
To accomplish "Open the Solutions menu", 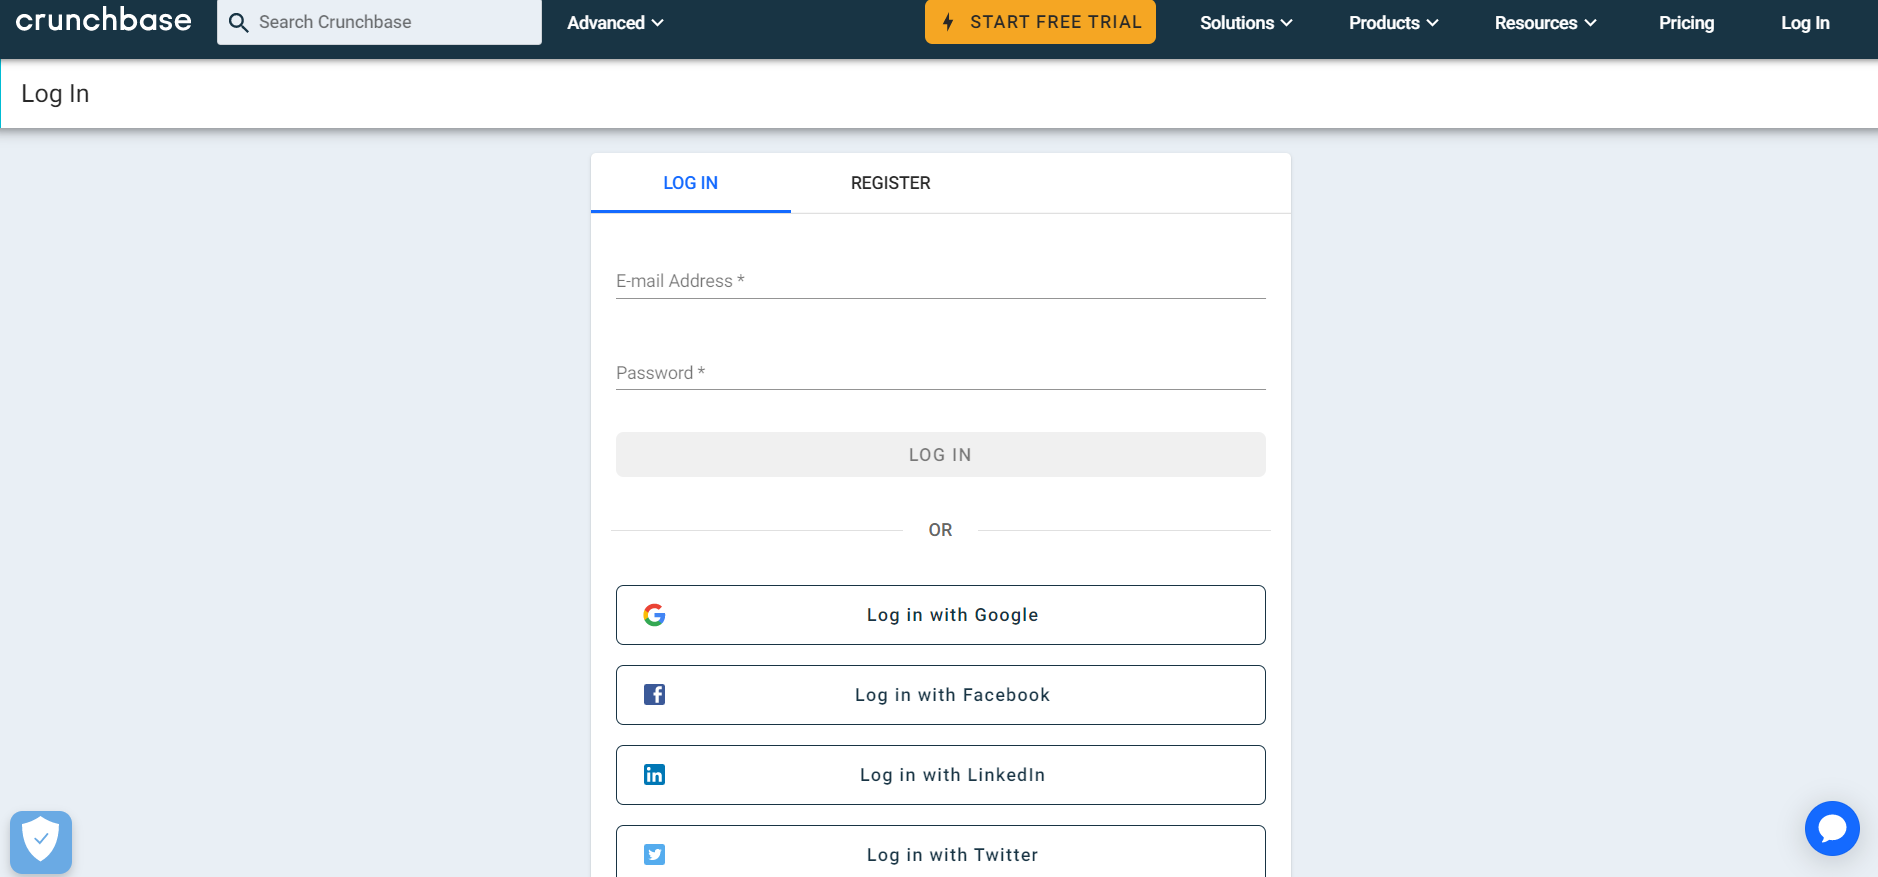I will pos(1246,22).
